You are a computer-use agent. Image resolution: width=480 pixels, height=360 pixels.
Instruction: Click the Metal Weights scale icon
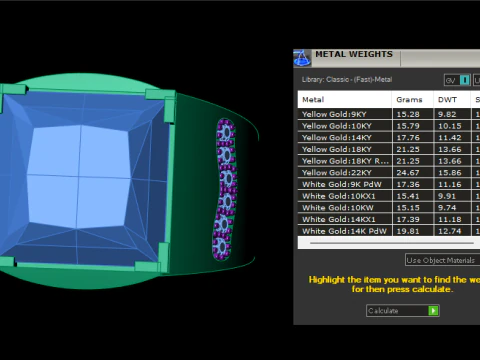pos(302,58)
